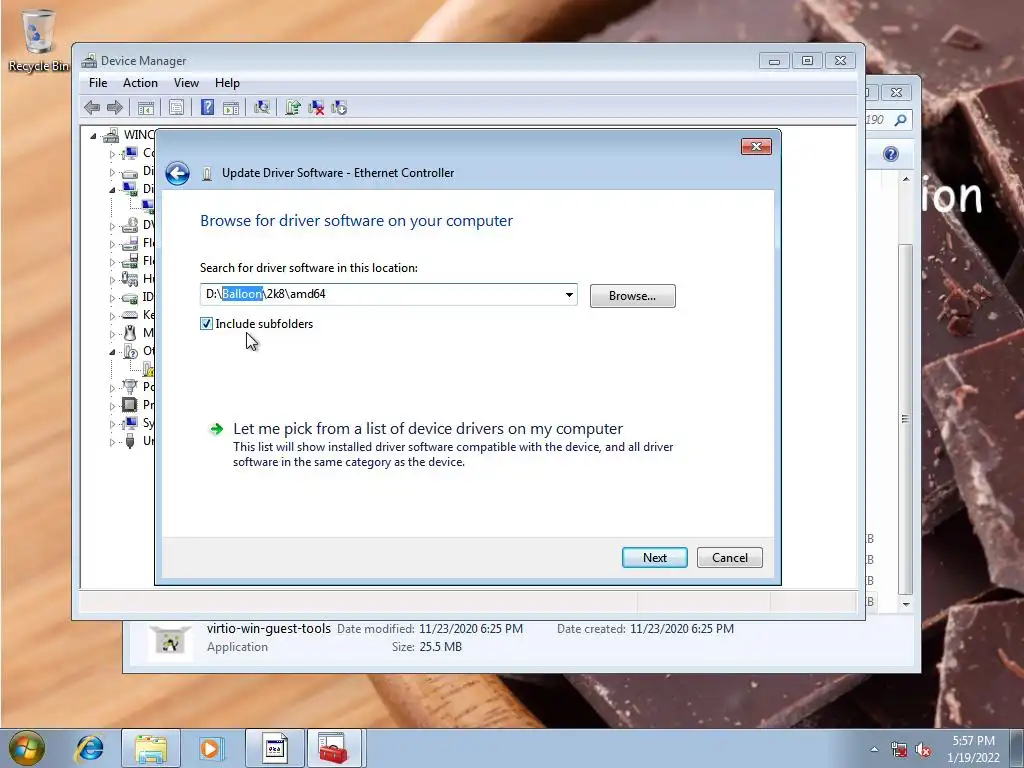Viewport: 1024px width, 768px height.
Task: Click the Disable device toolbar icon
Action: pyautogui.click(x=339, y=108)
